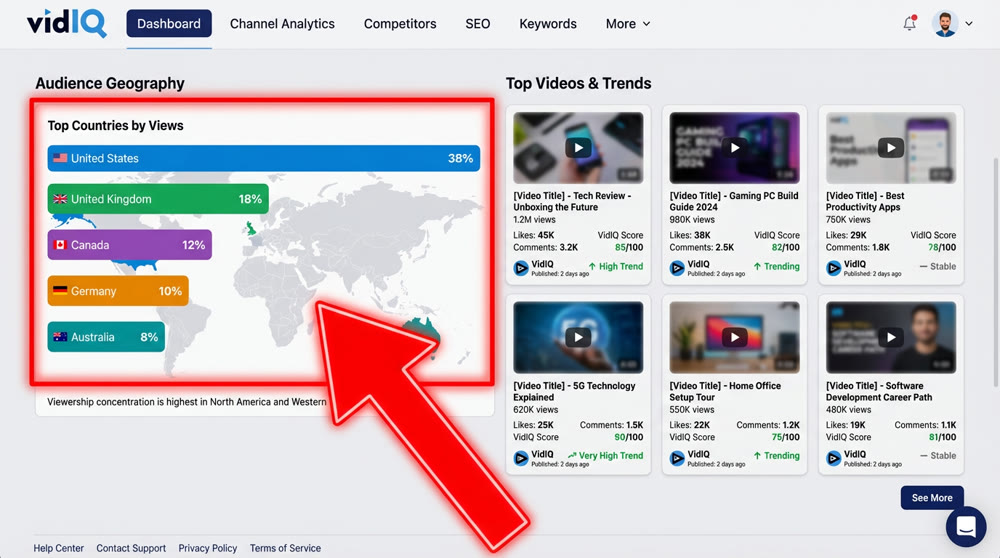Click VidIQ channel icon on Software Development card
Viewport: 1000px width, 558px height.
tap(834, 459)
